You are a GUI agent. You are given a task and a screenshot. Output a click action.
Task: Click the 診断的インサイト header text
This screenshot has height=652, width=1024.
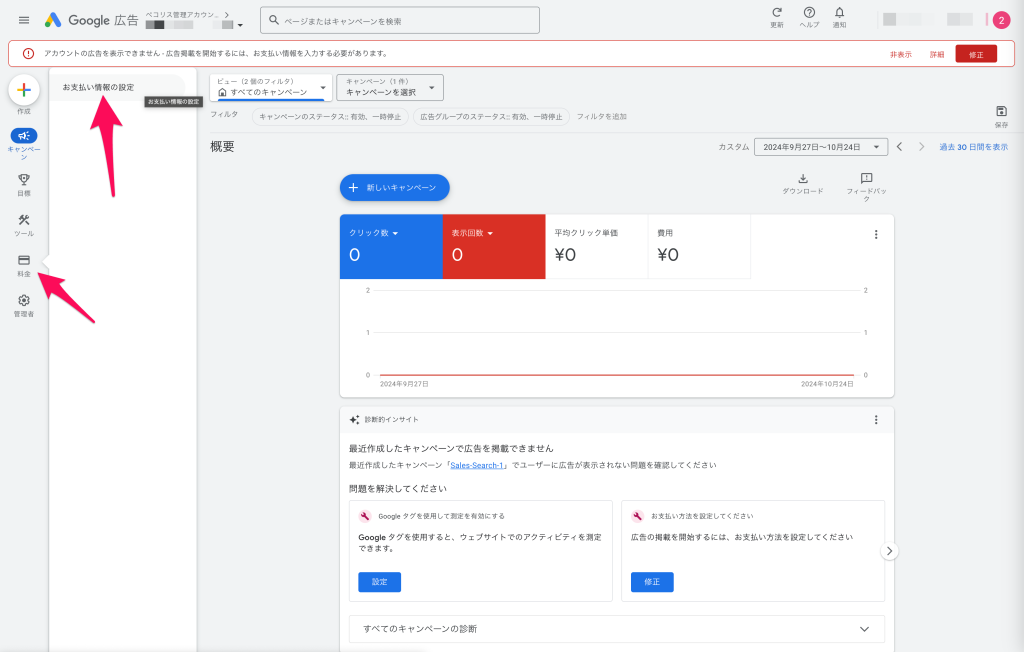[391, 419]
